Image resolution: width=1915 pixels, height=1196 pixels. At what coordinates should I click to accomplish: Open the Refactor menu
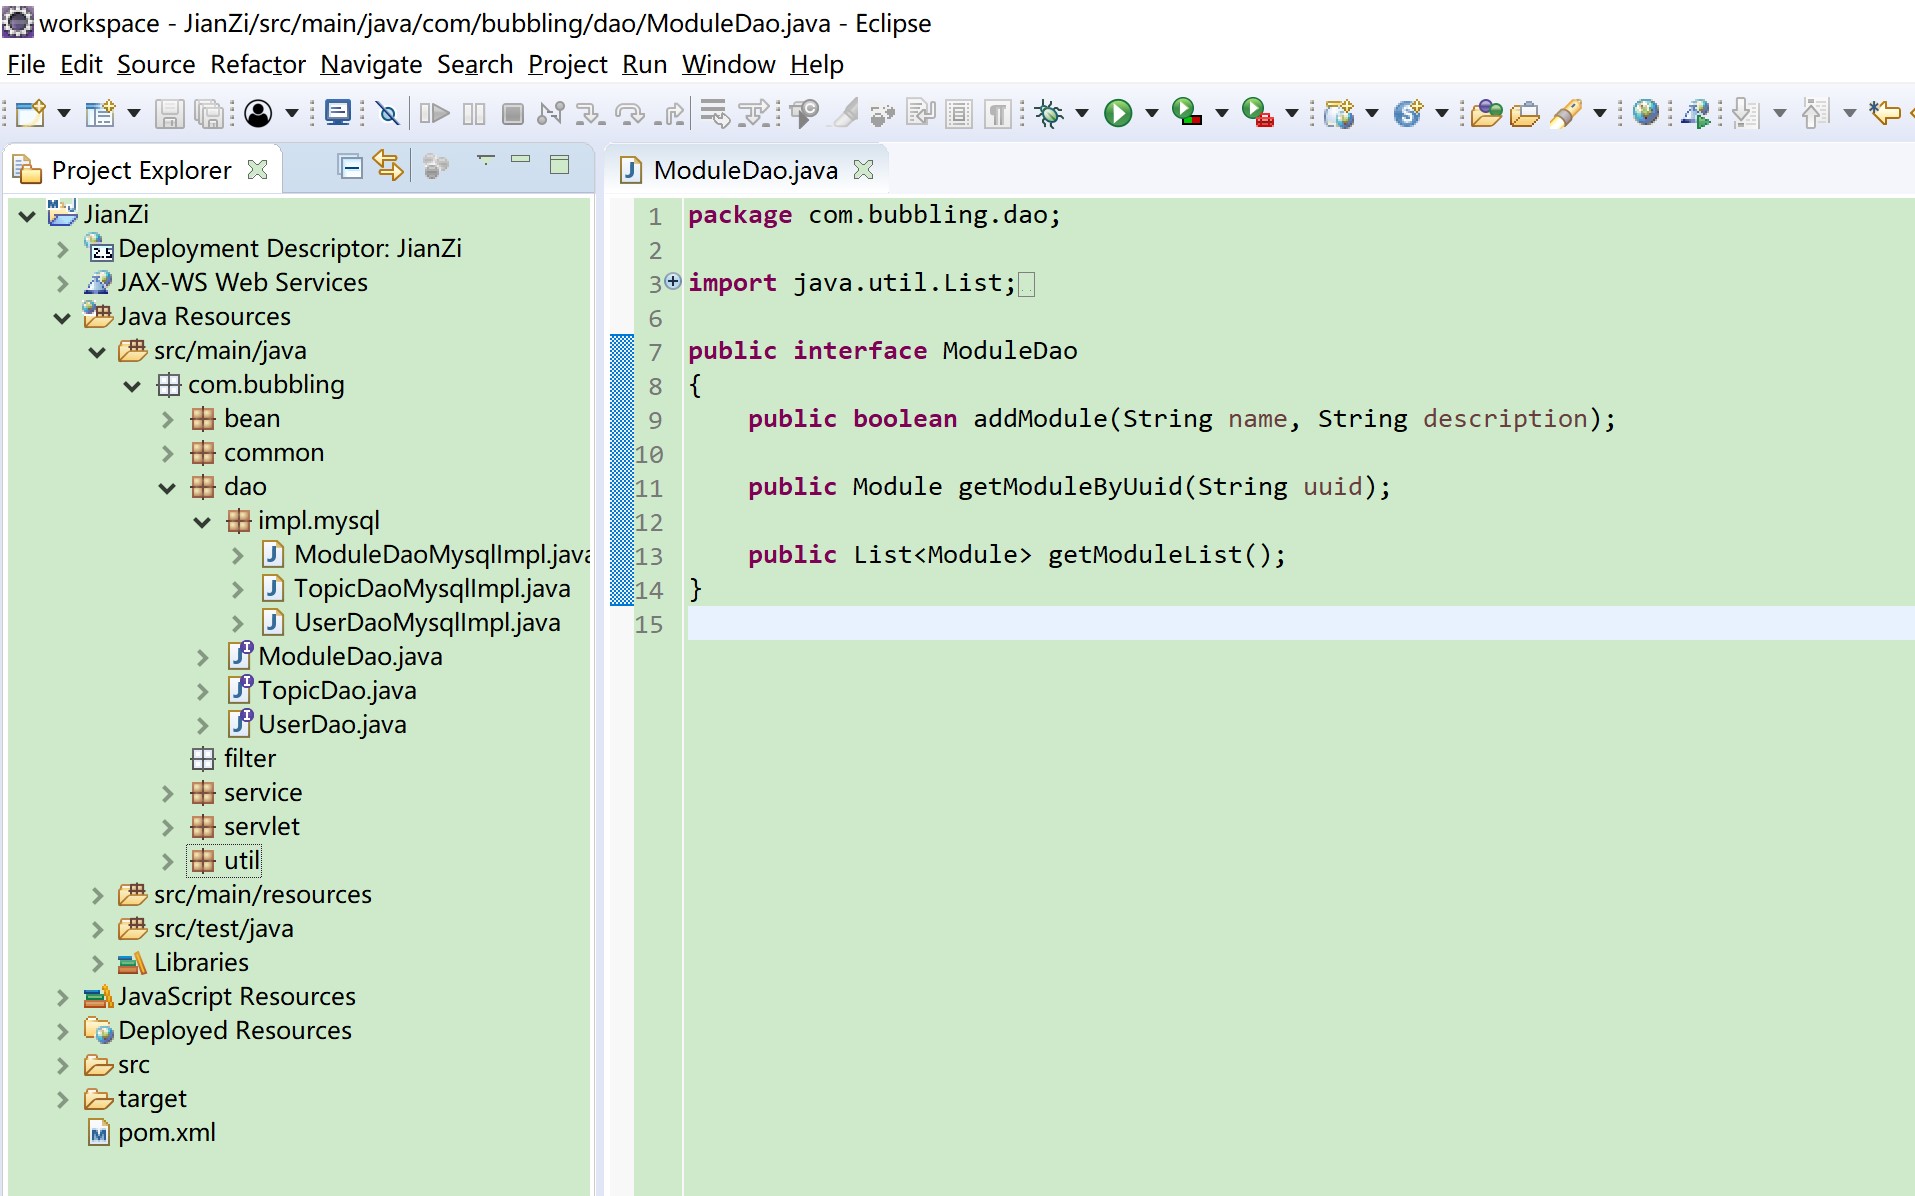pos(257,64)
